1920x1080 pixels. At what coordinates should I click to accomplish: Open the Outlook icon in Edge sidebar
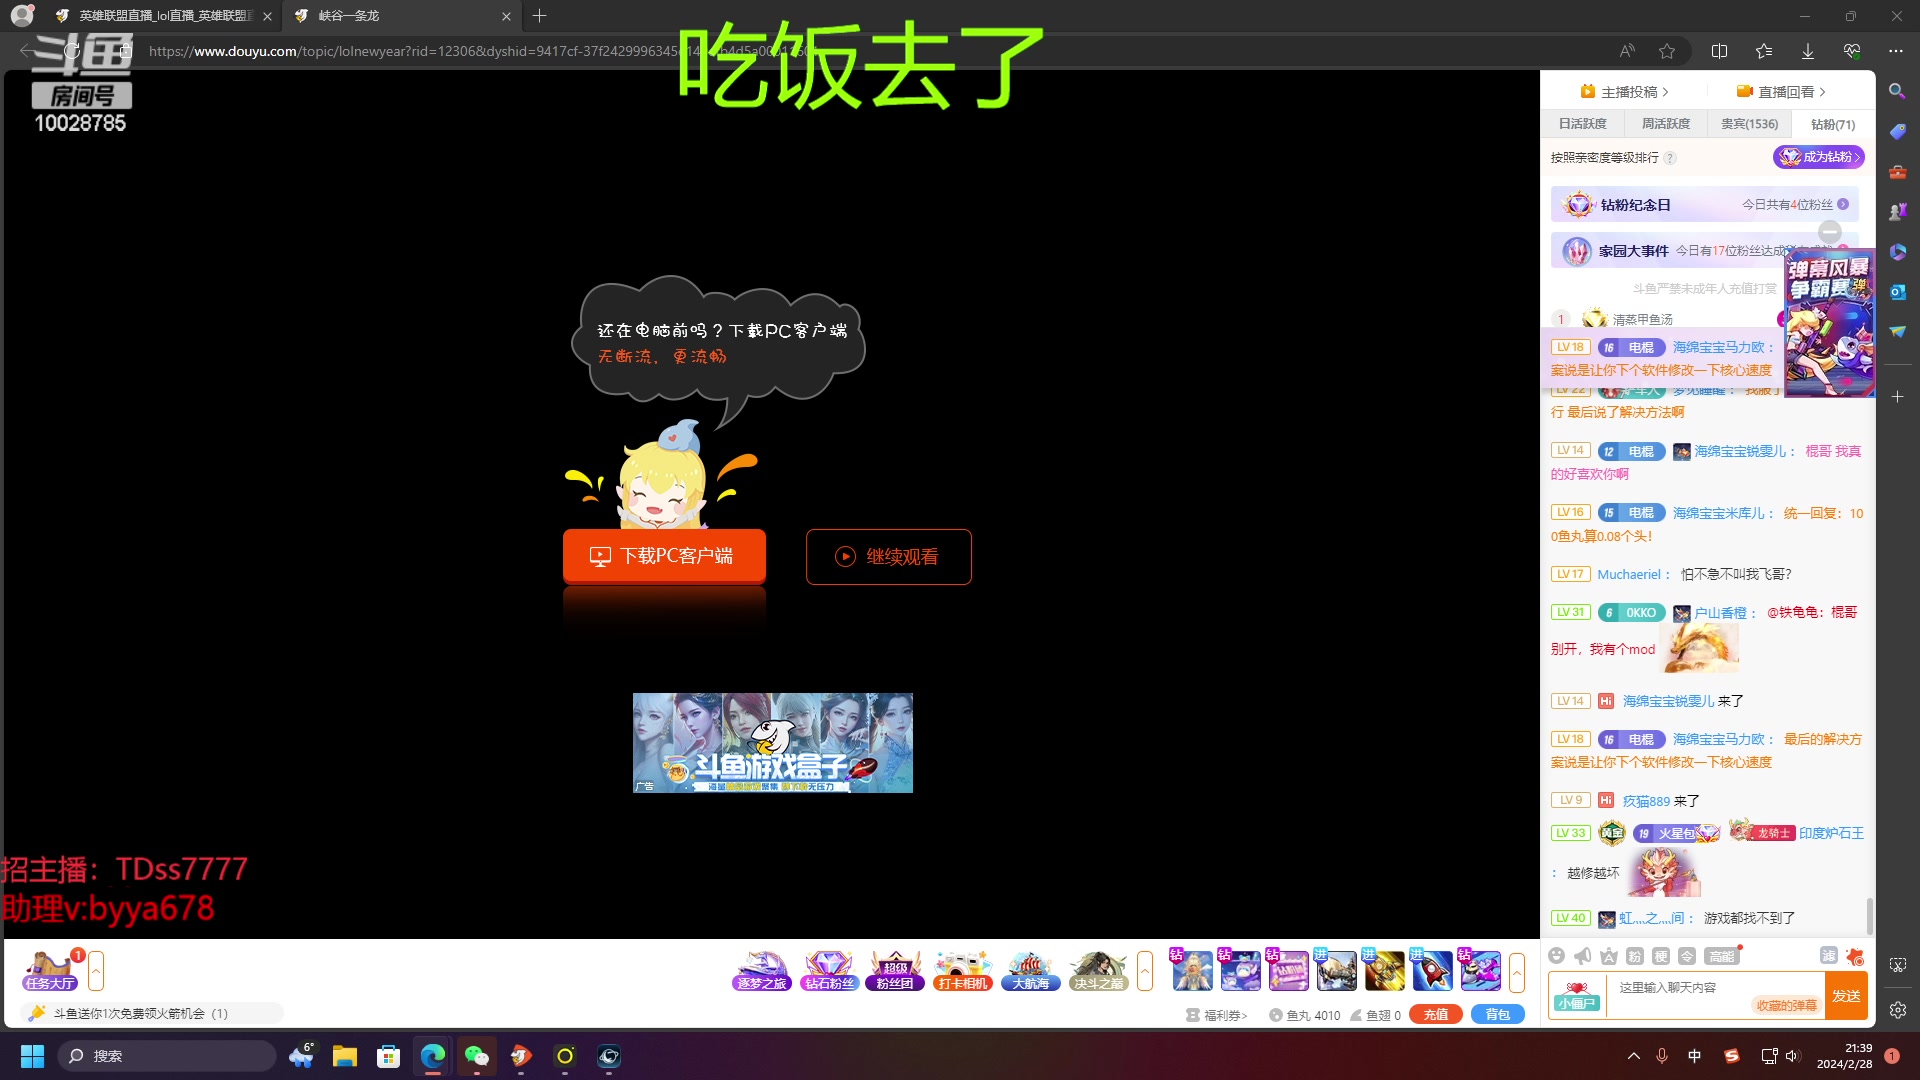[1897, 292]
